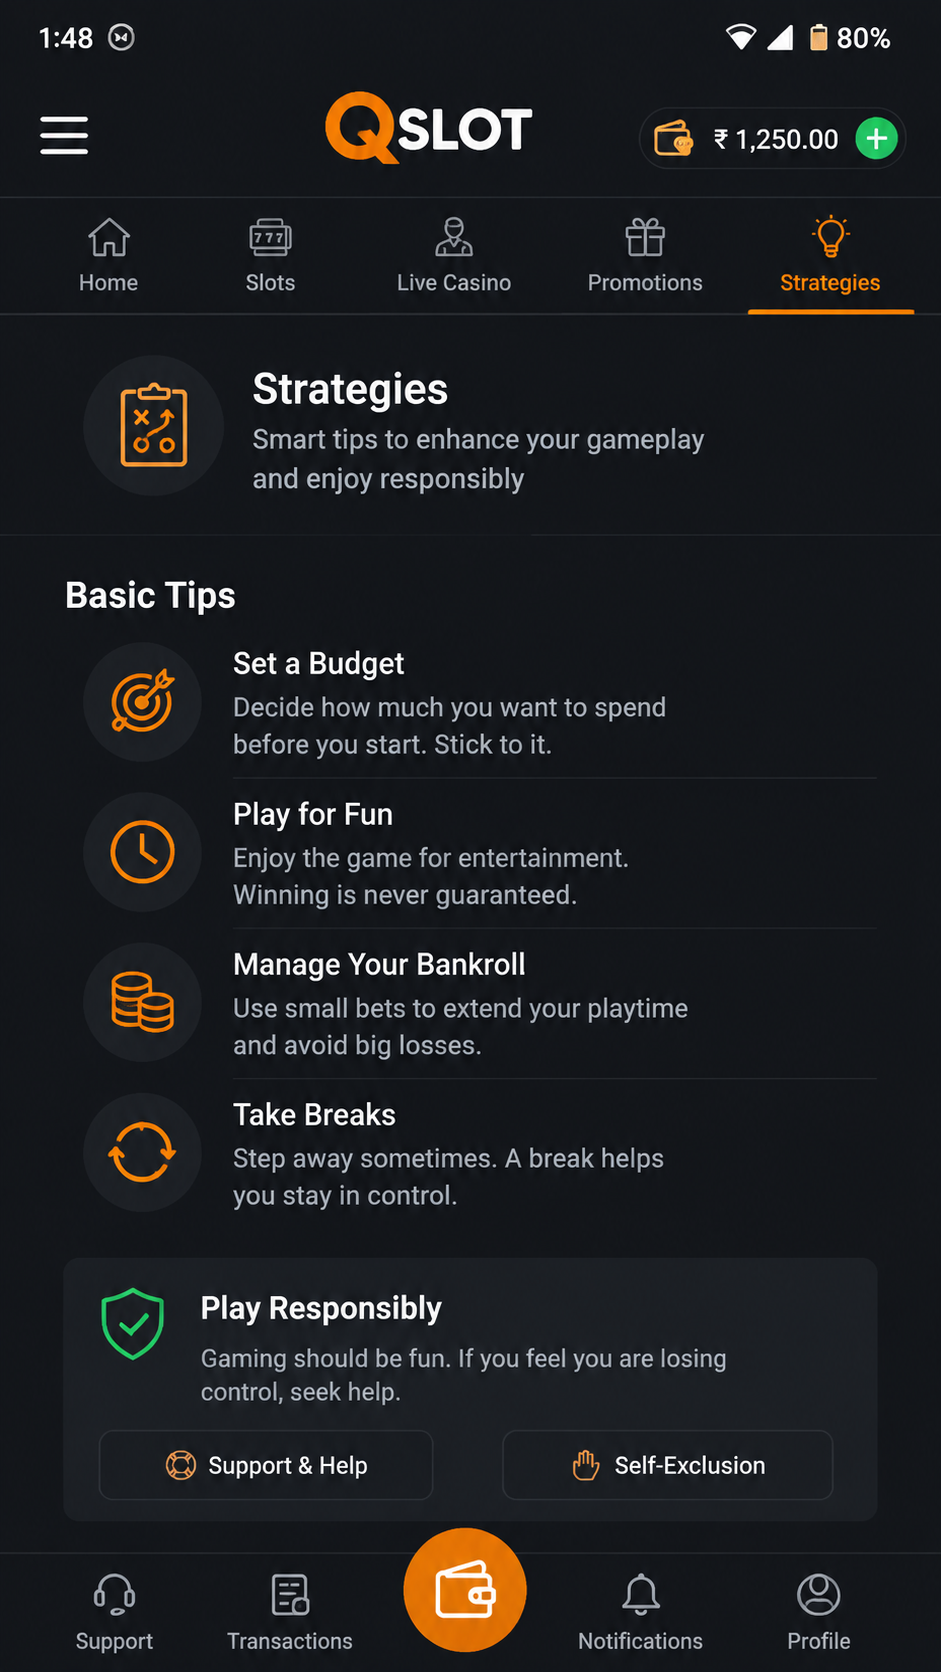The width and height of the screenshot is (941, 1672).
Task: Go to Profile in the bottom bar
Action: pos(819,1611)
